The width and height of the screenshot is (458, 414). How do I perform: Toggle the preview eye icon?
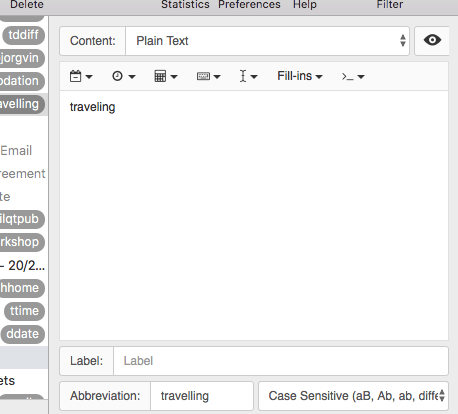tap(432, 40)
